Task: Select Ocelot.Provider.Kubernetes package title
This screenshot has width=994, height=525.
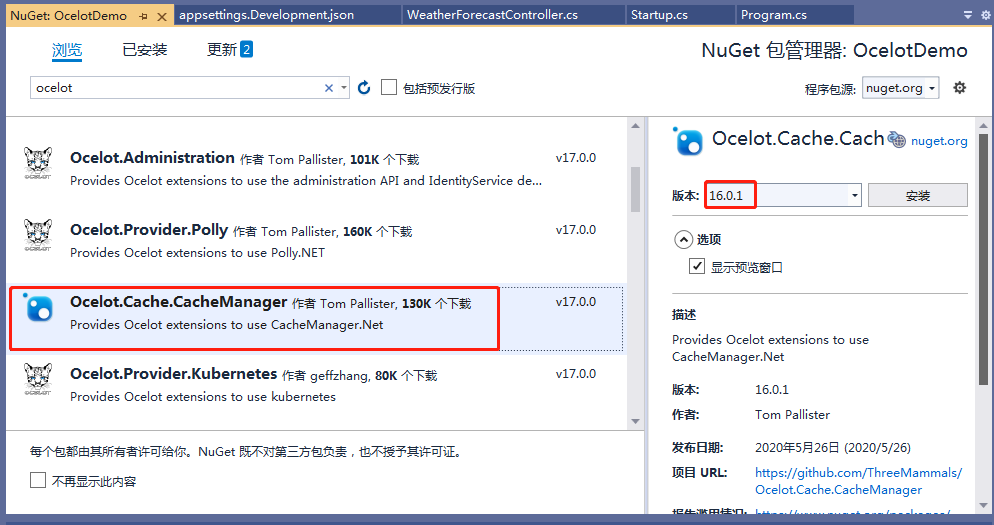Action: tap(174, 374)
